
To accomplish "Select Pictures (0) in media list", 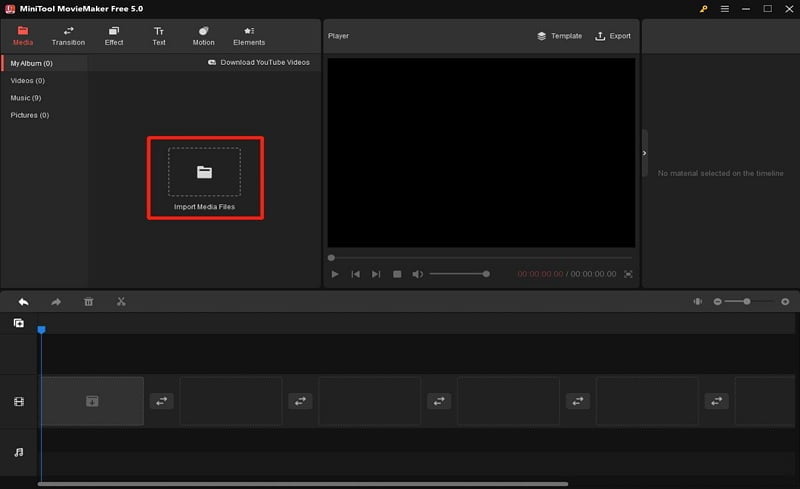I will click(x=30, y=115).
